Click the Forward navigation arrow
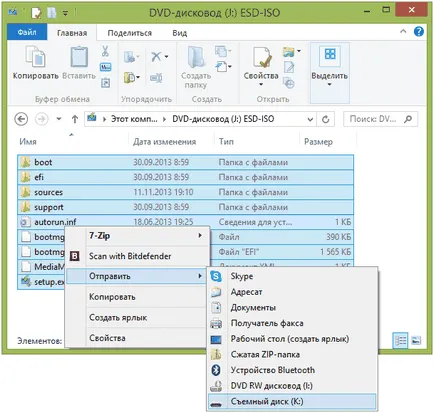 coord(42,119)
